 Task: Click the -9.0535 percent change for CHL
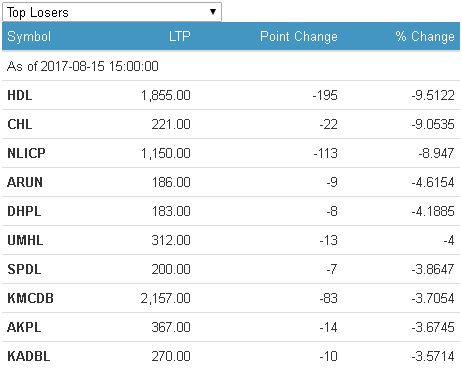click(433, 124)
